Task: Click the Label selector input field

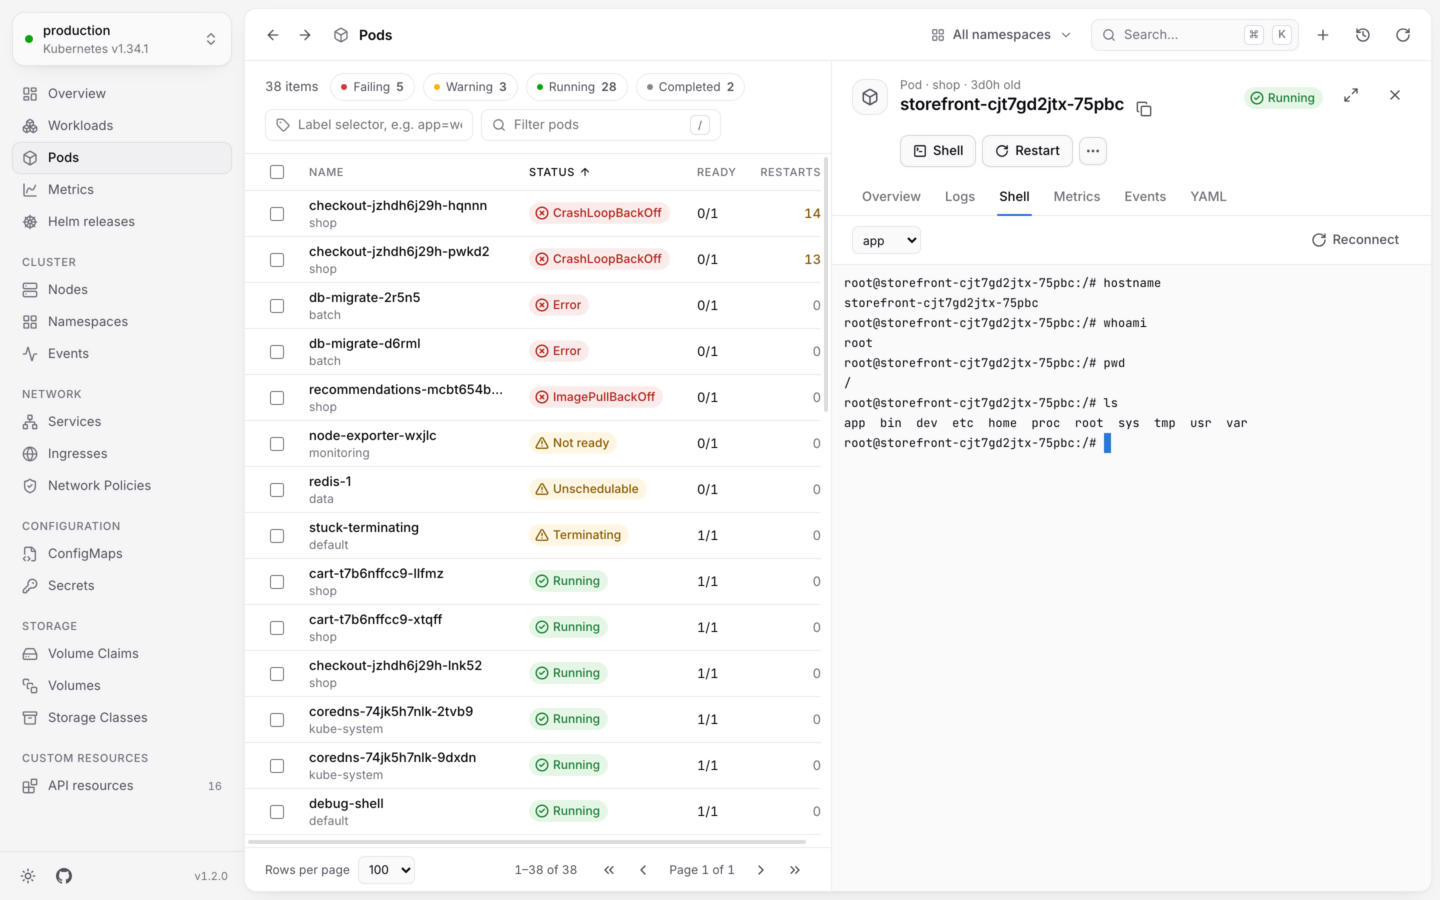Action: [369, 125]
